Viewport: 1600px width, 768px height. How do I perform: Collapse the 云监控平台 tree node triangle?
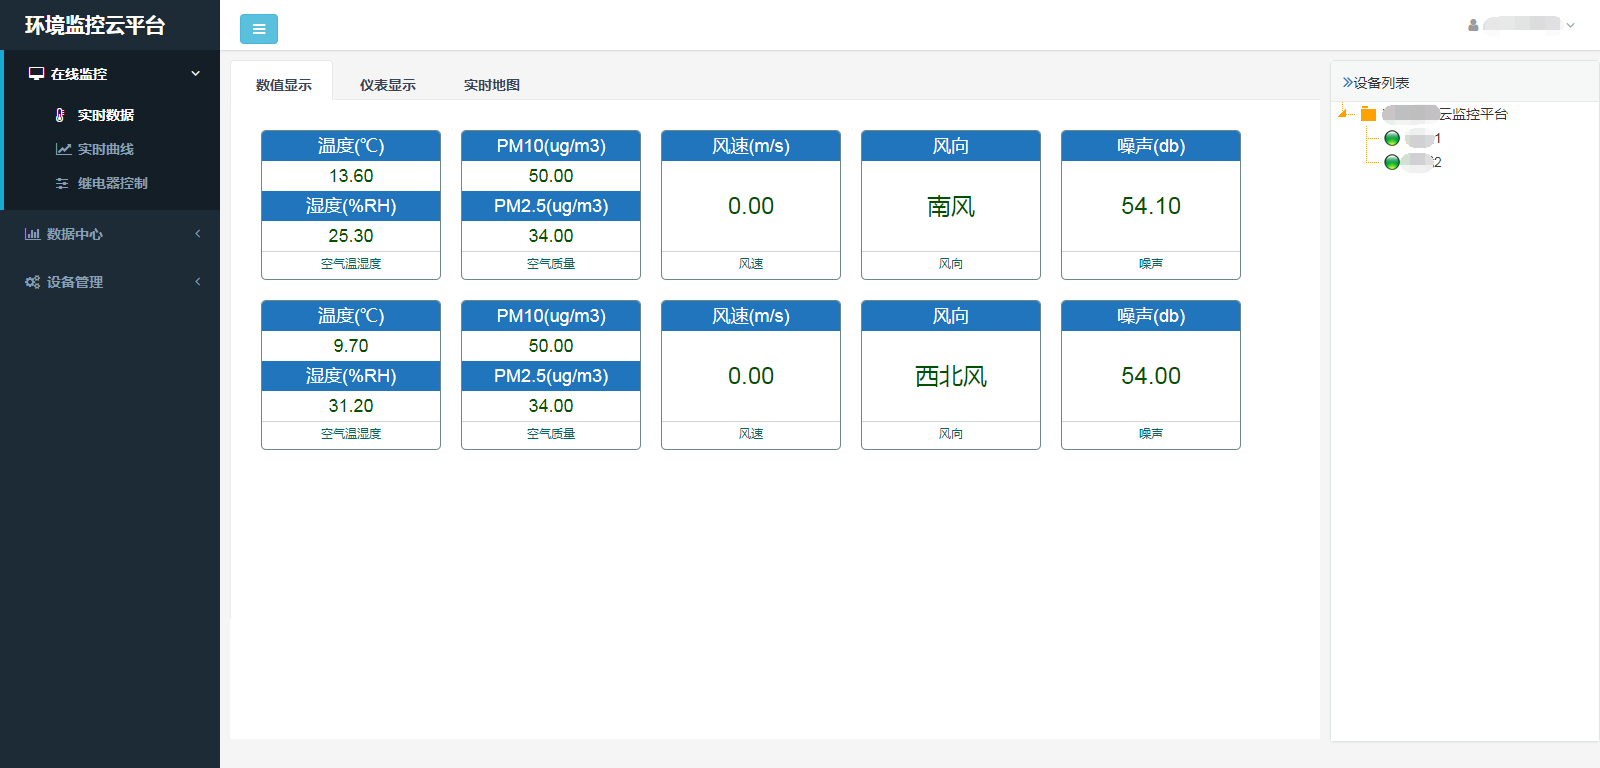(1342, 113)
